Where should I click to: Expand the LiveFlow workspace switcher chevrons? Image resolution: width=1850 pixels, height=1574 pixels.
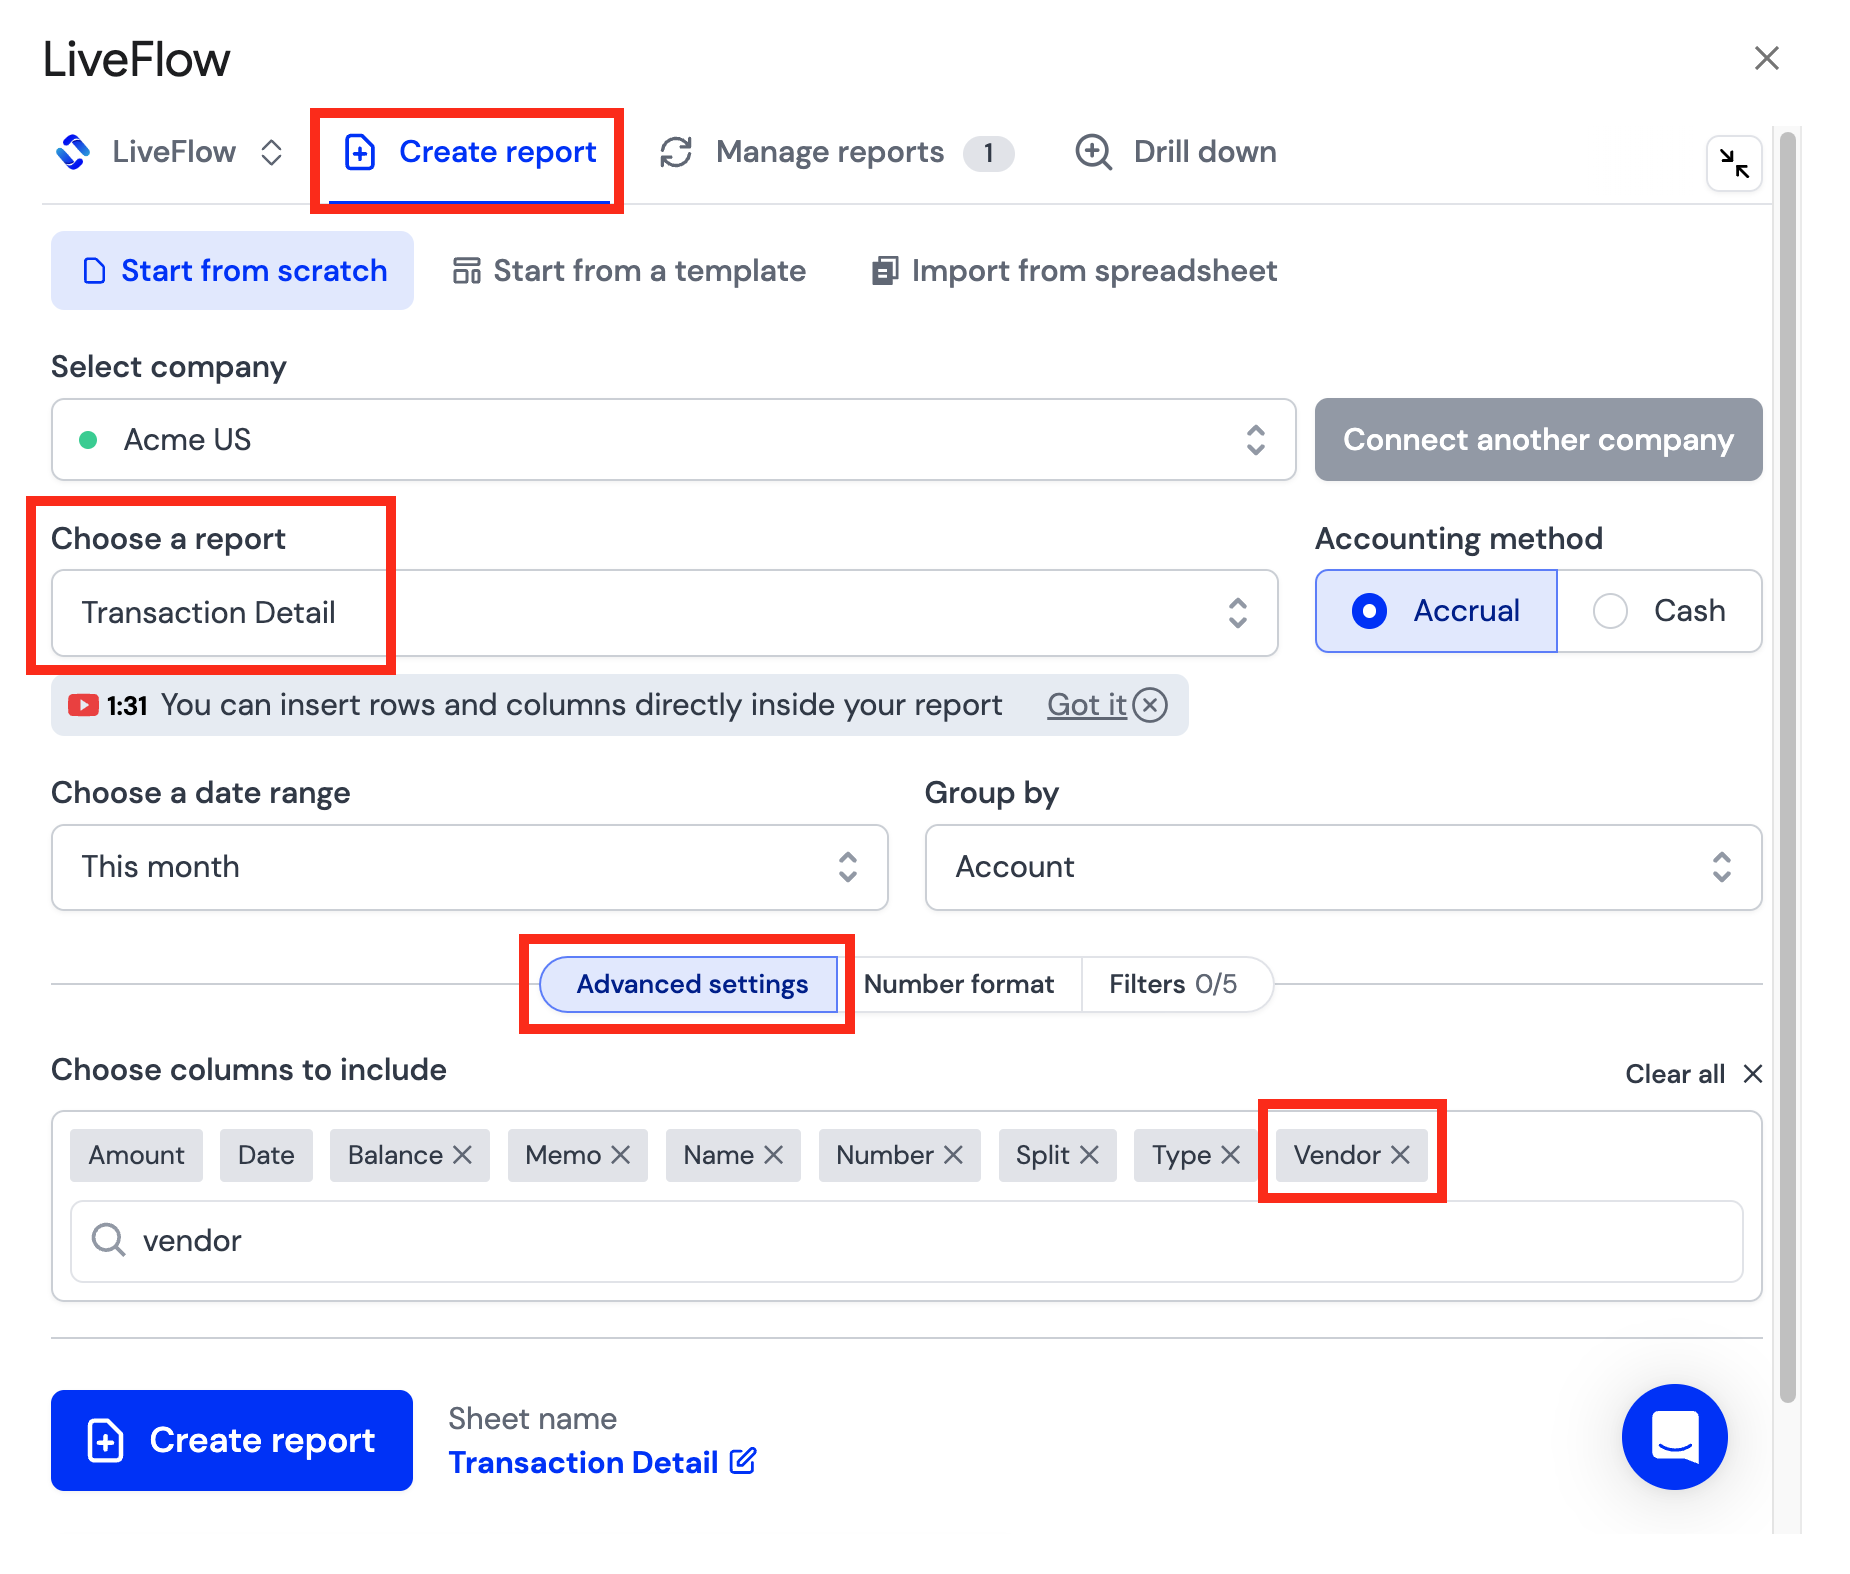271,152
